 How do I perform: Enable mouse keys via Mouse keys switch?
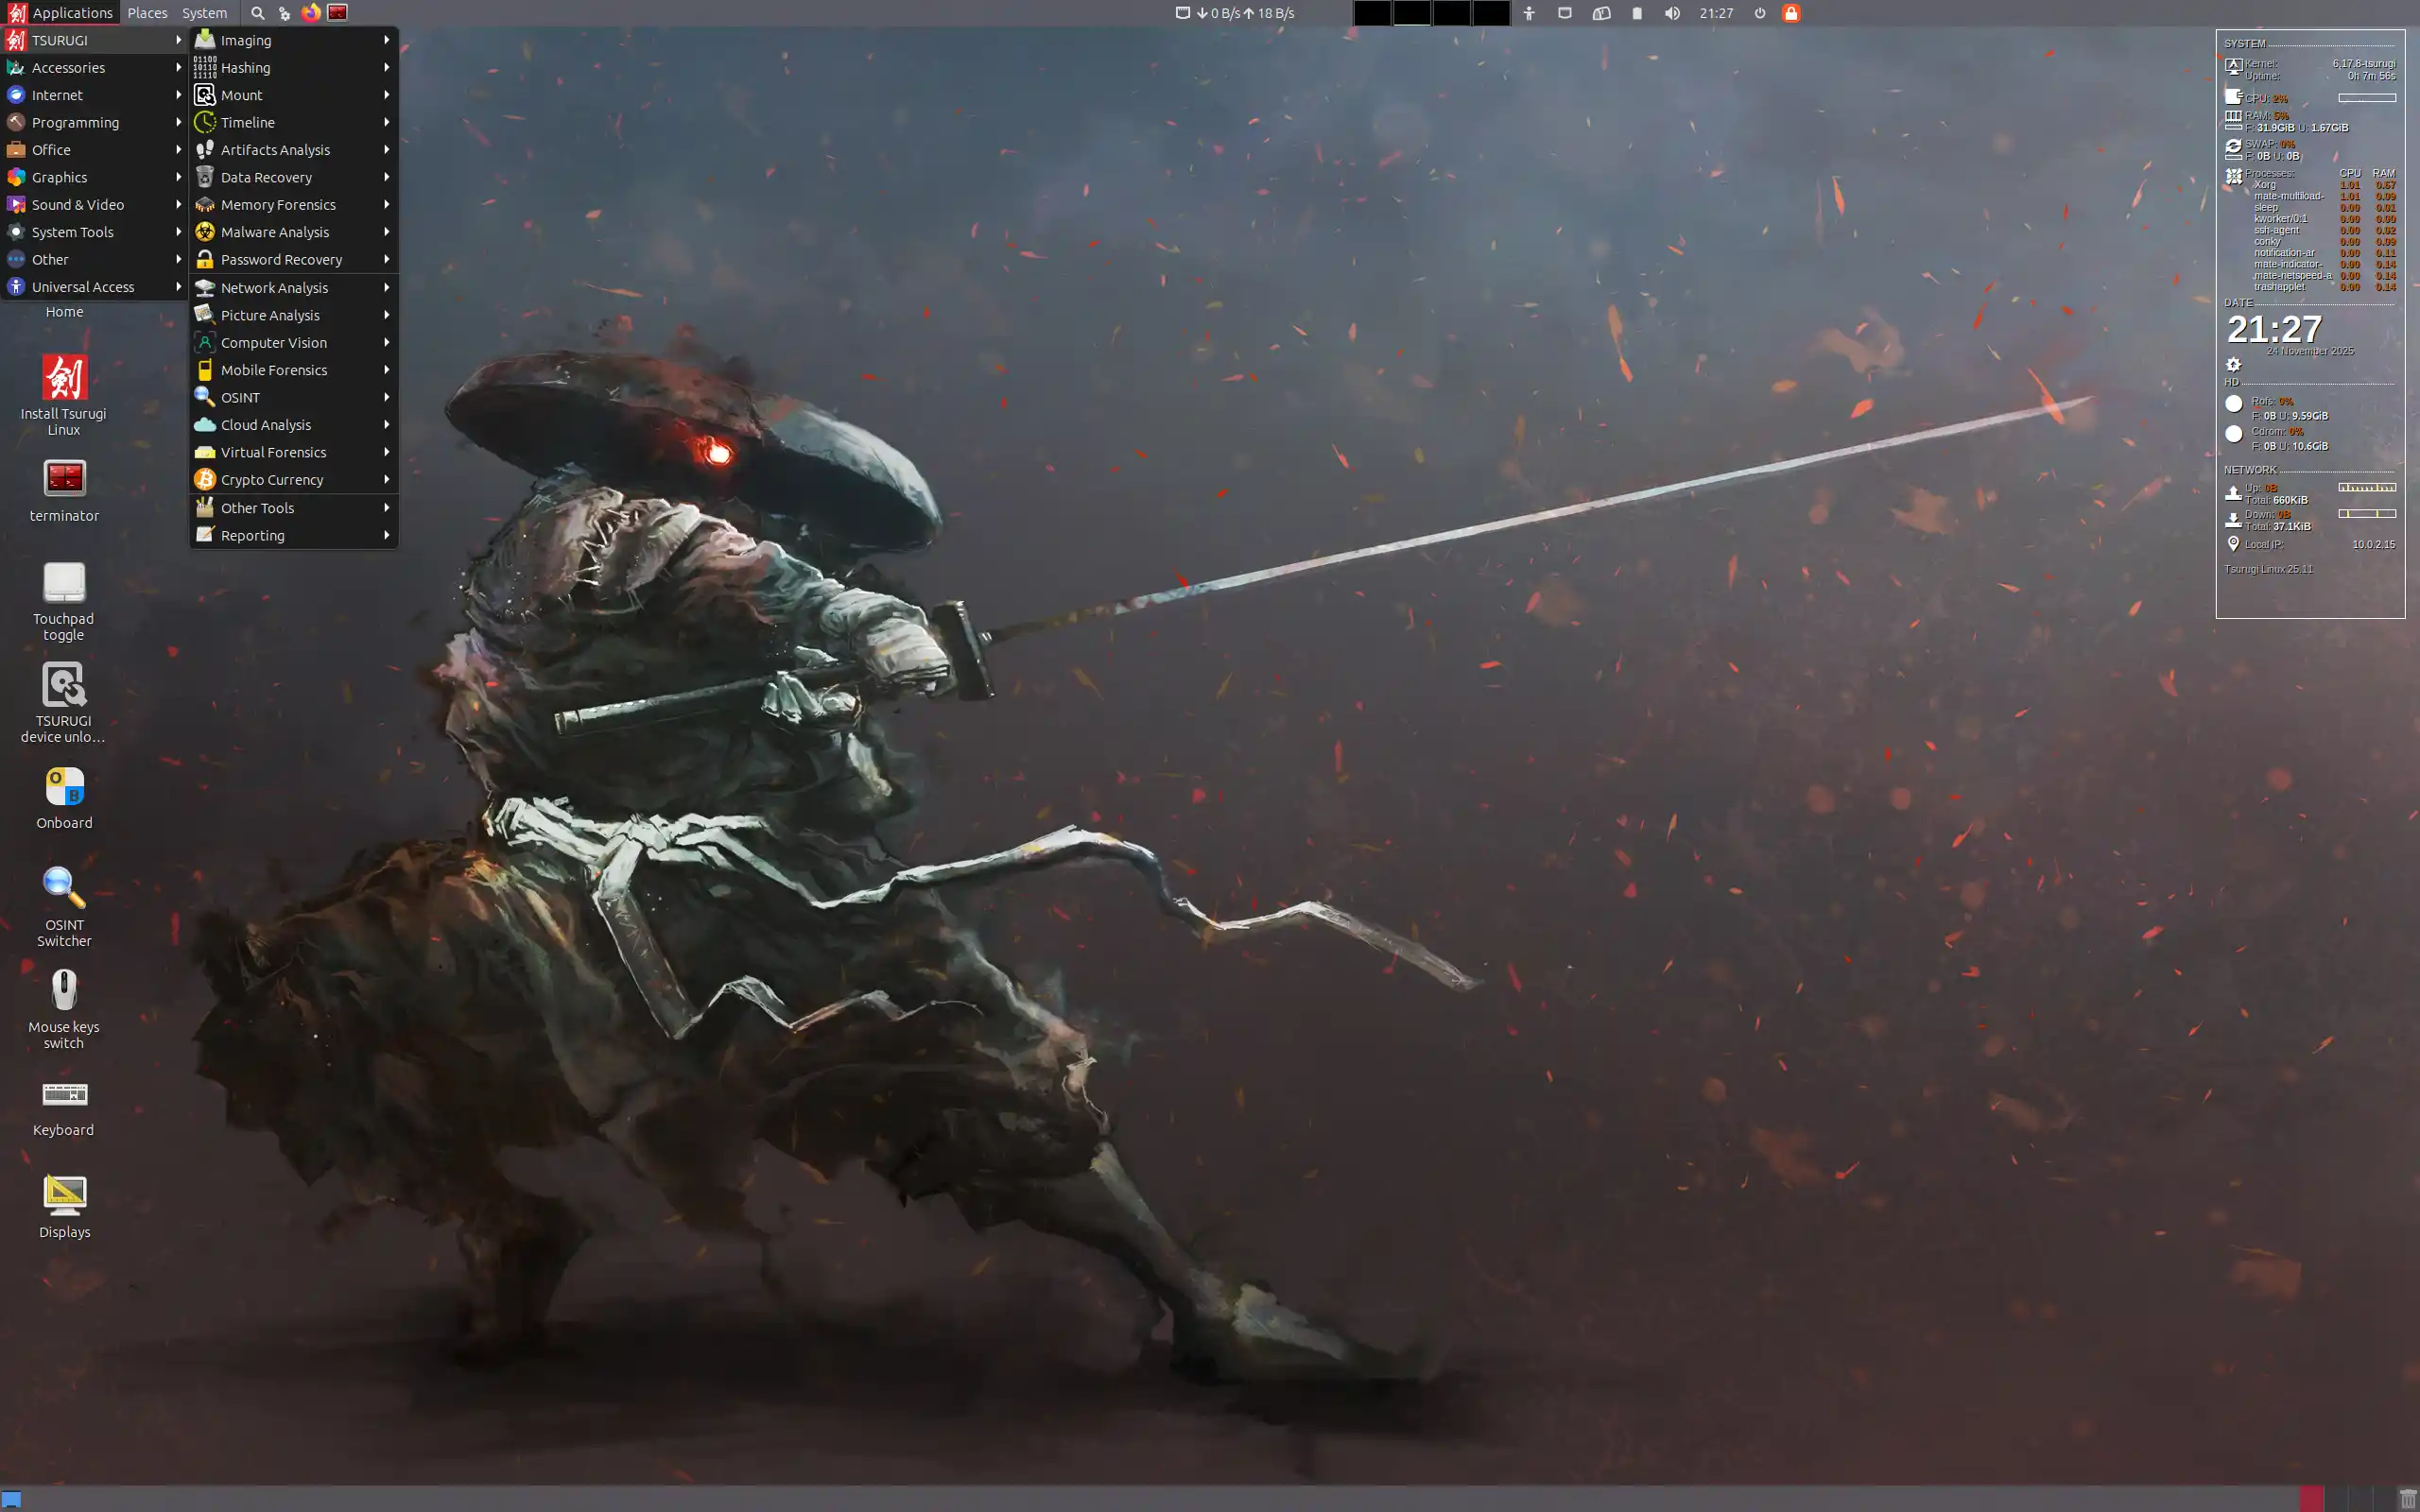63,992
